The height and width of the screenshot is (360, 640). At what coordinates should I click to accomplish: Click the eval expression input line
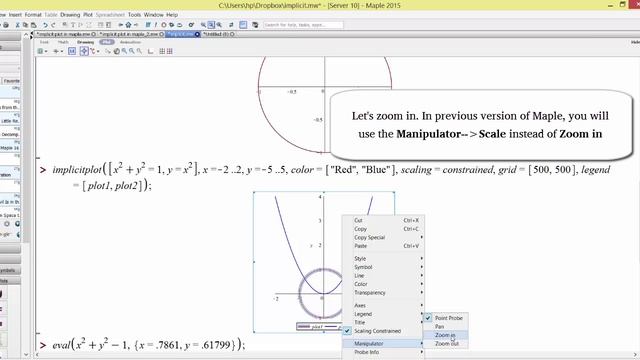[x=149, y=345]
